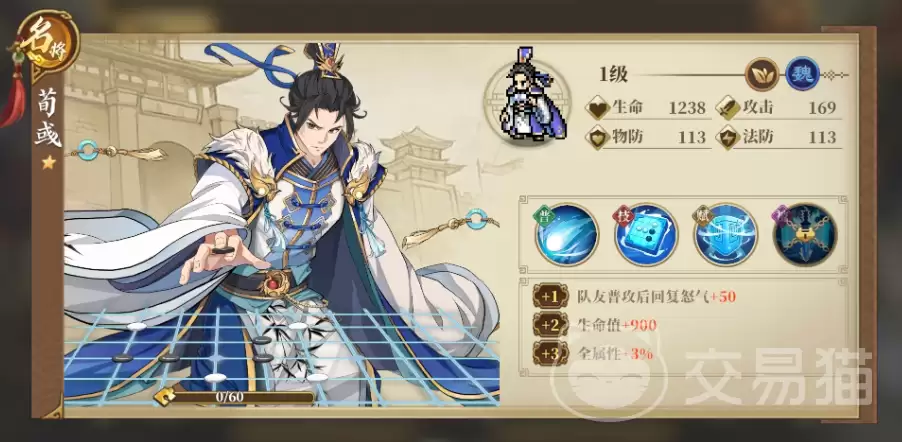The height and width of the screenshot is (442, 902).
Task: Tap the 攻击 sword stat icon
Action: click(x=728, y=108)
